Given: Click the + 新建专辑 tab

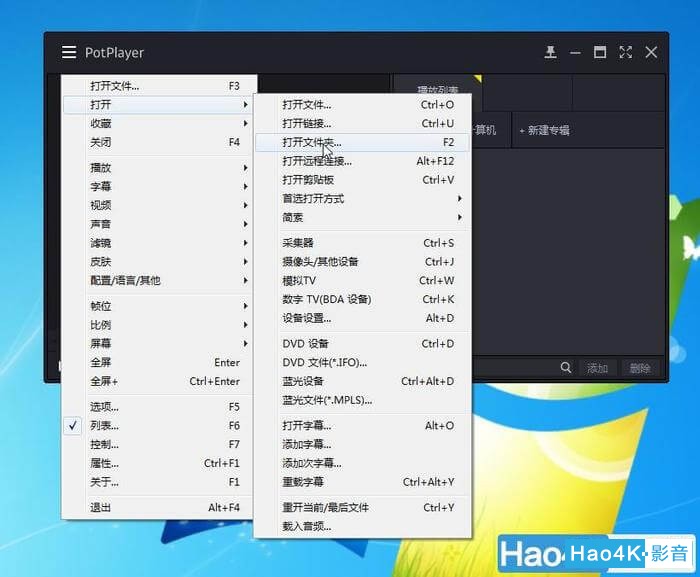Looking at the screenshot, I should (x=545, y=130).
